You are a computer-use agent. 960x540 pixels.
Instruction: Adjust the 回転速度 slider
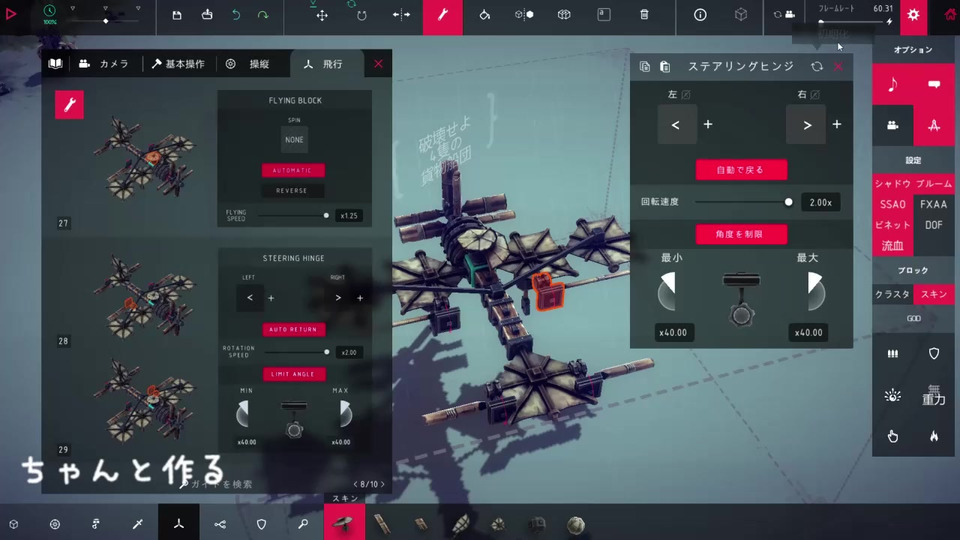tap(743, 202)
